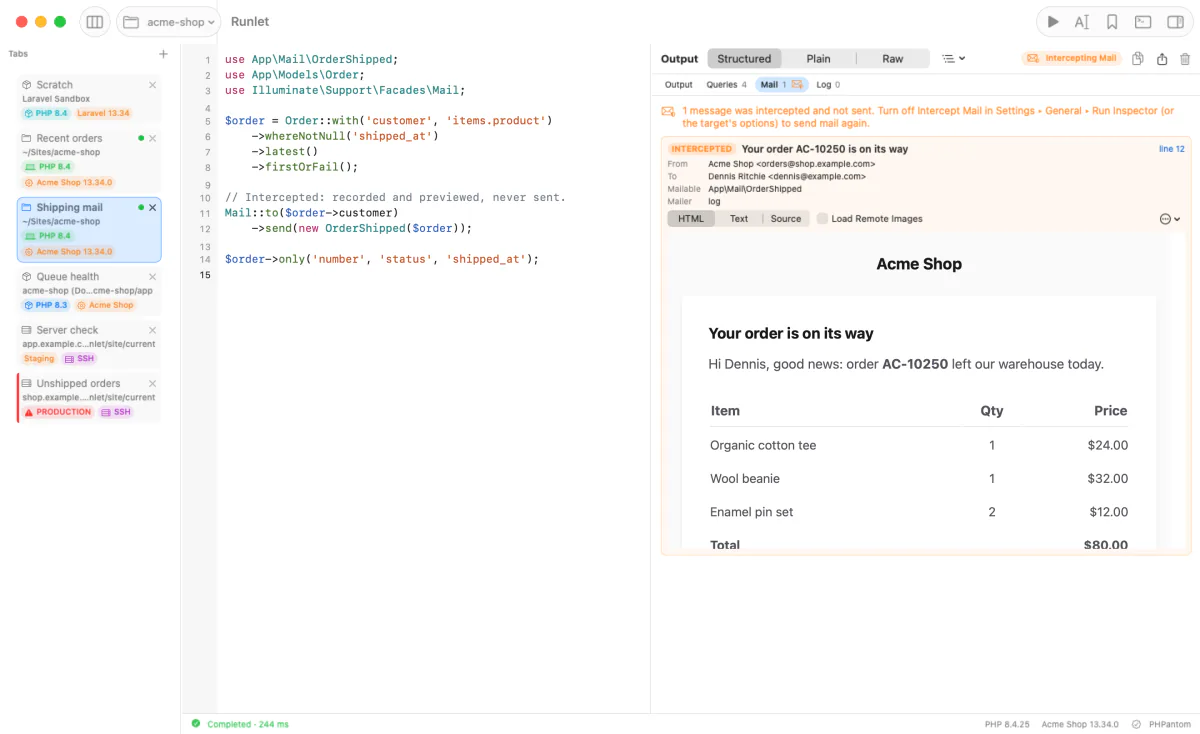Click Acme Shop 13.34.0 in status bar
Viewport: 1200px width, 734px height.
click(x=1080, y=724)
